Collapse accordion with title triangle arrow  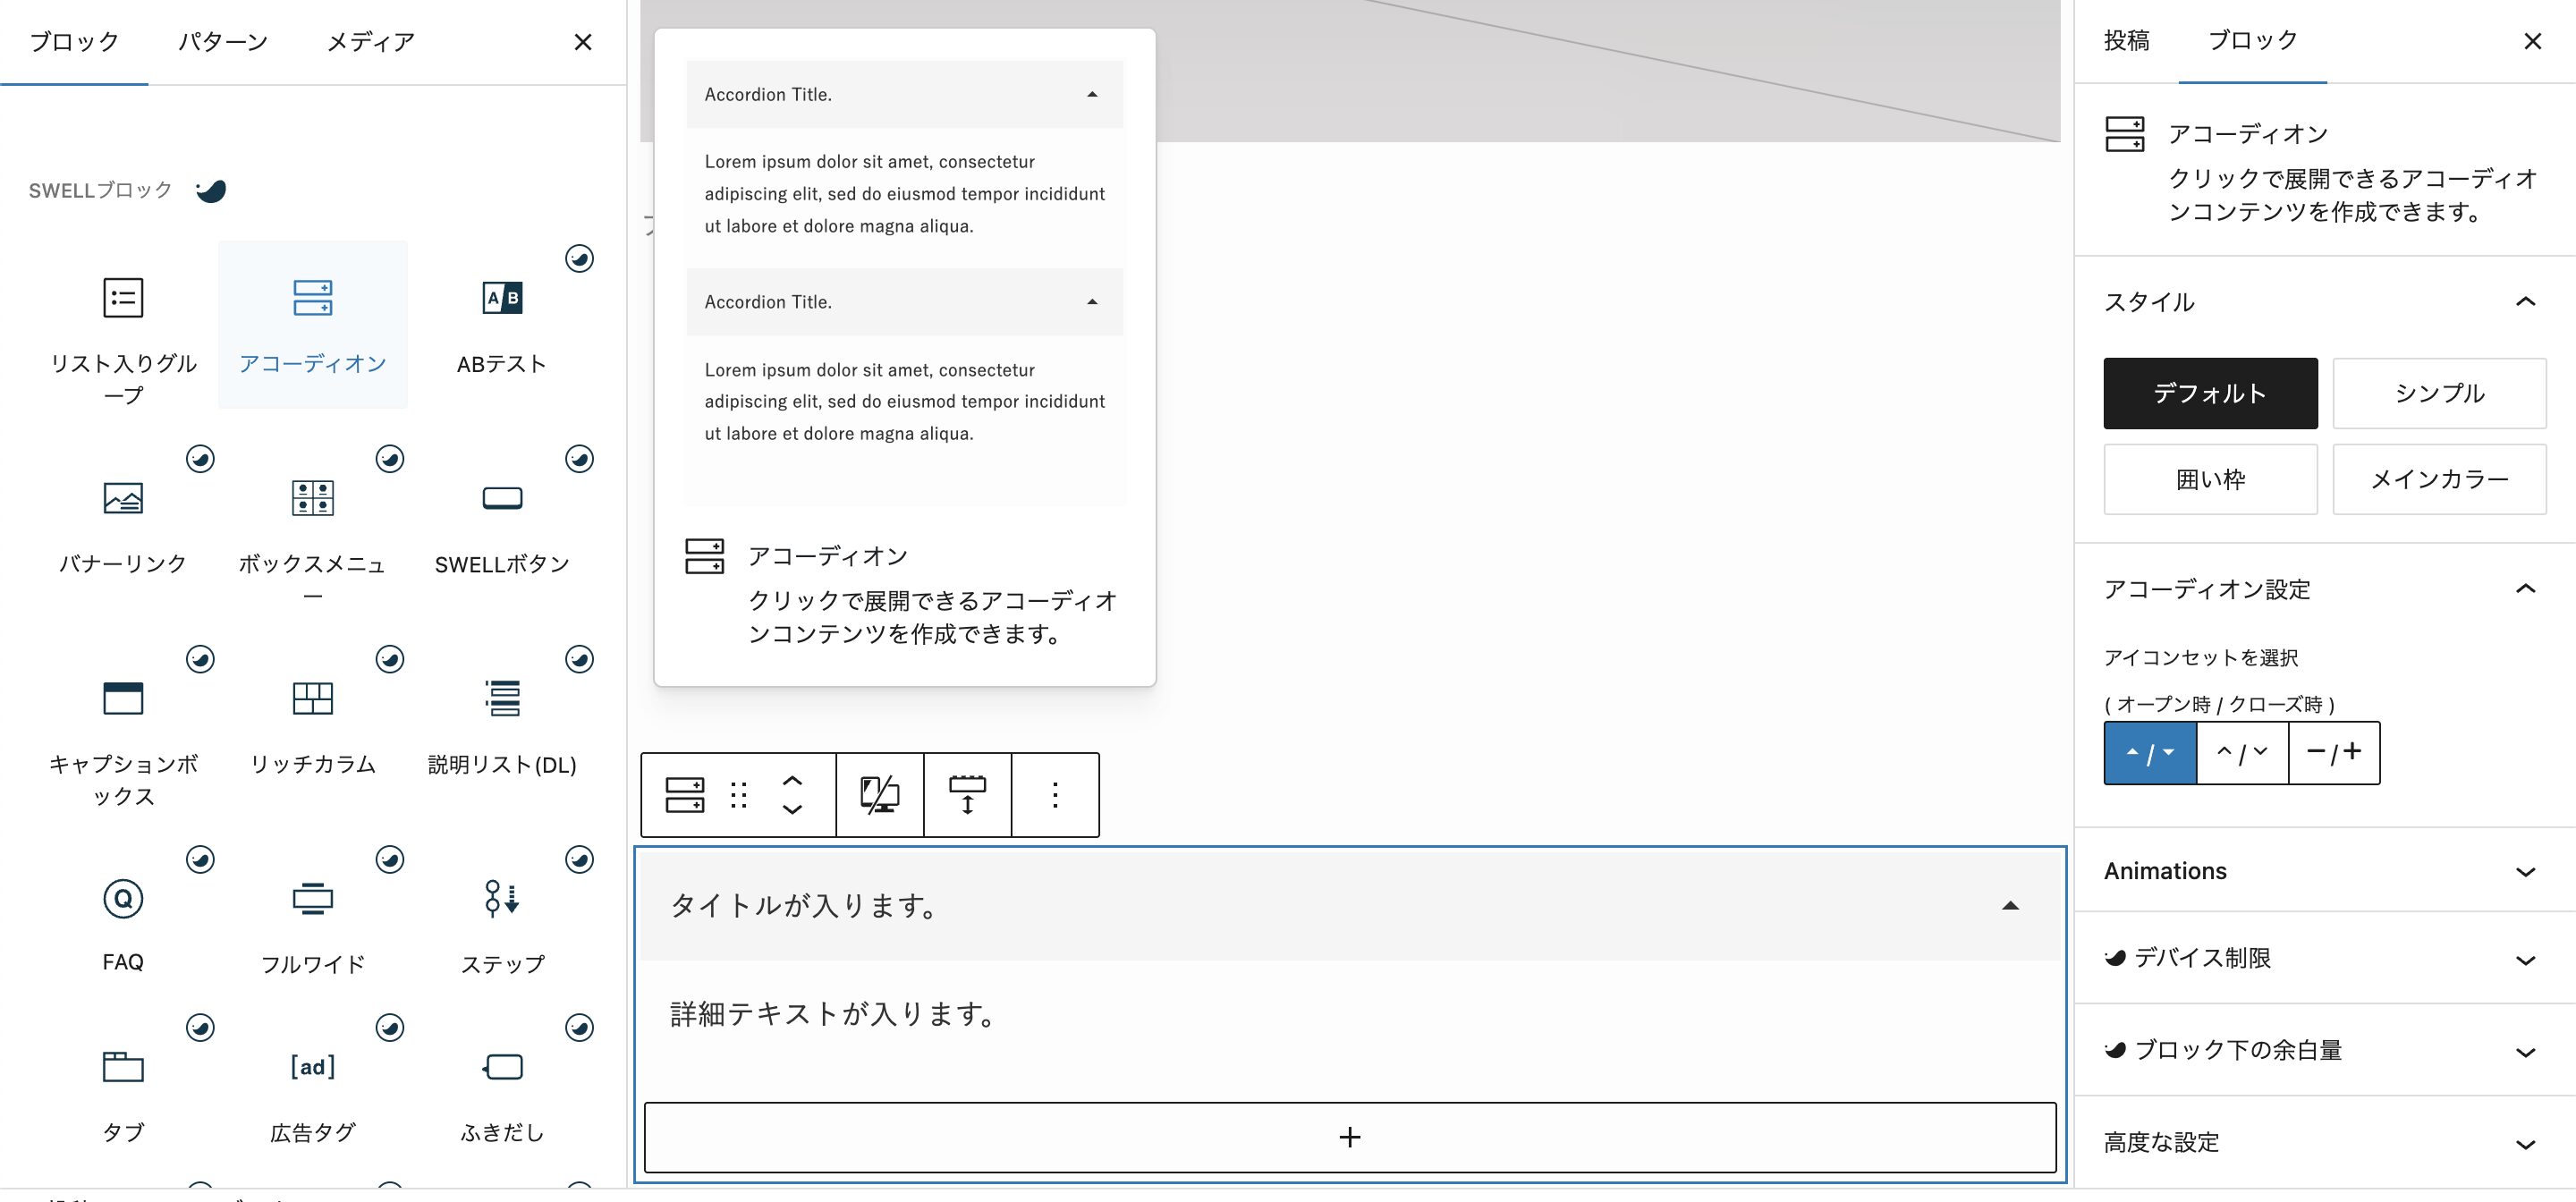point(2010,906)
